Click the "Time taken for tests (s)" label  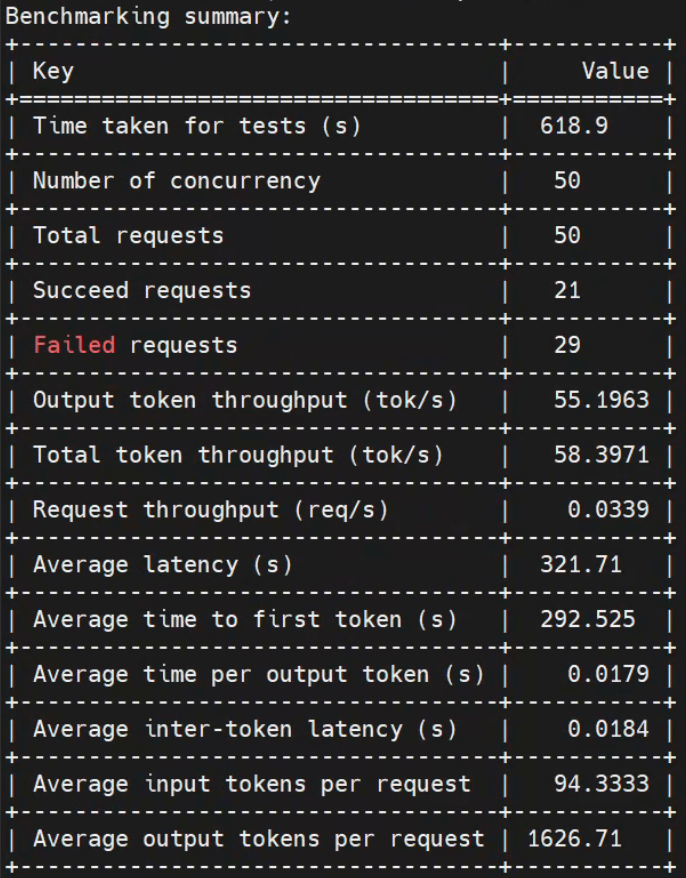coord(196,126)
